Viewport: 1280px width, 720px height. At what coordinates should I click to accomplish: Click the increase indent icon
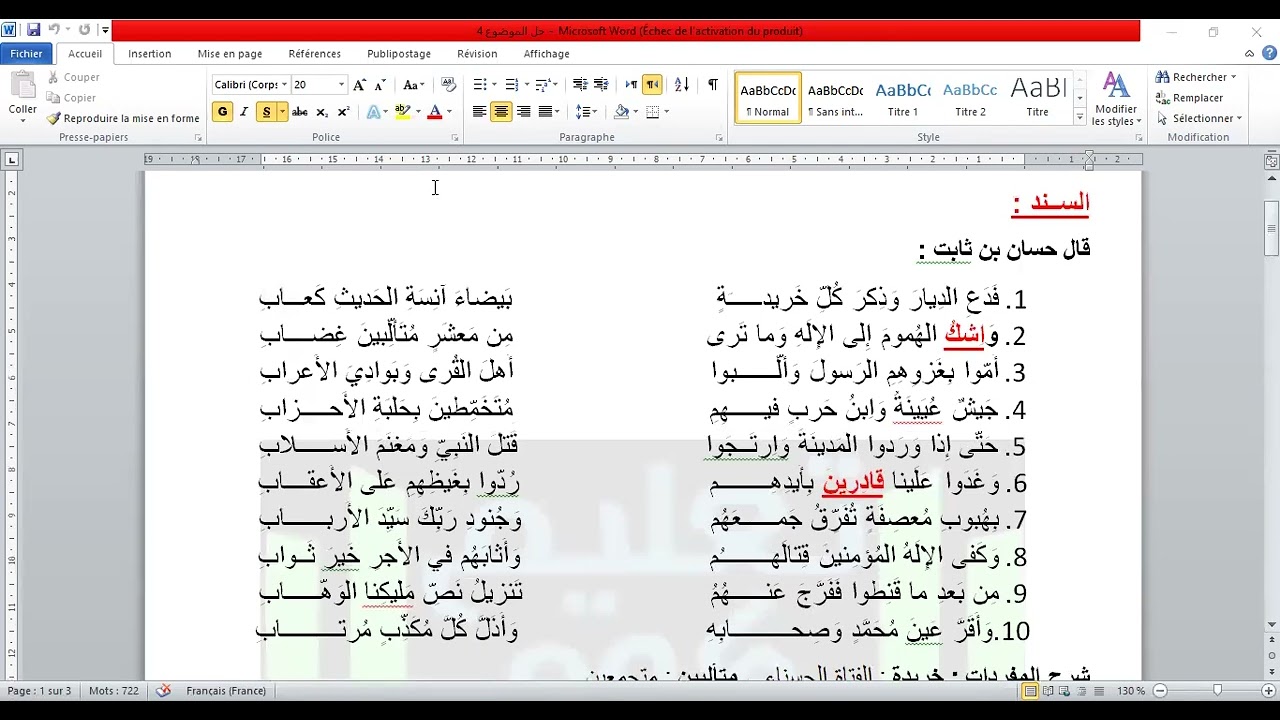pos(601,85)
